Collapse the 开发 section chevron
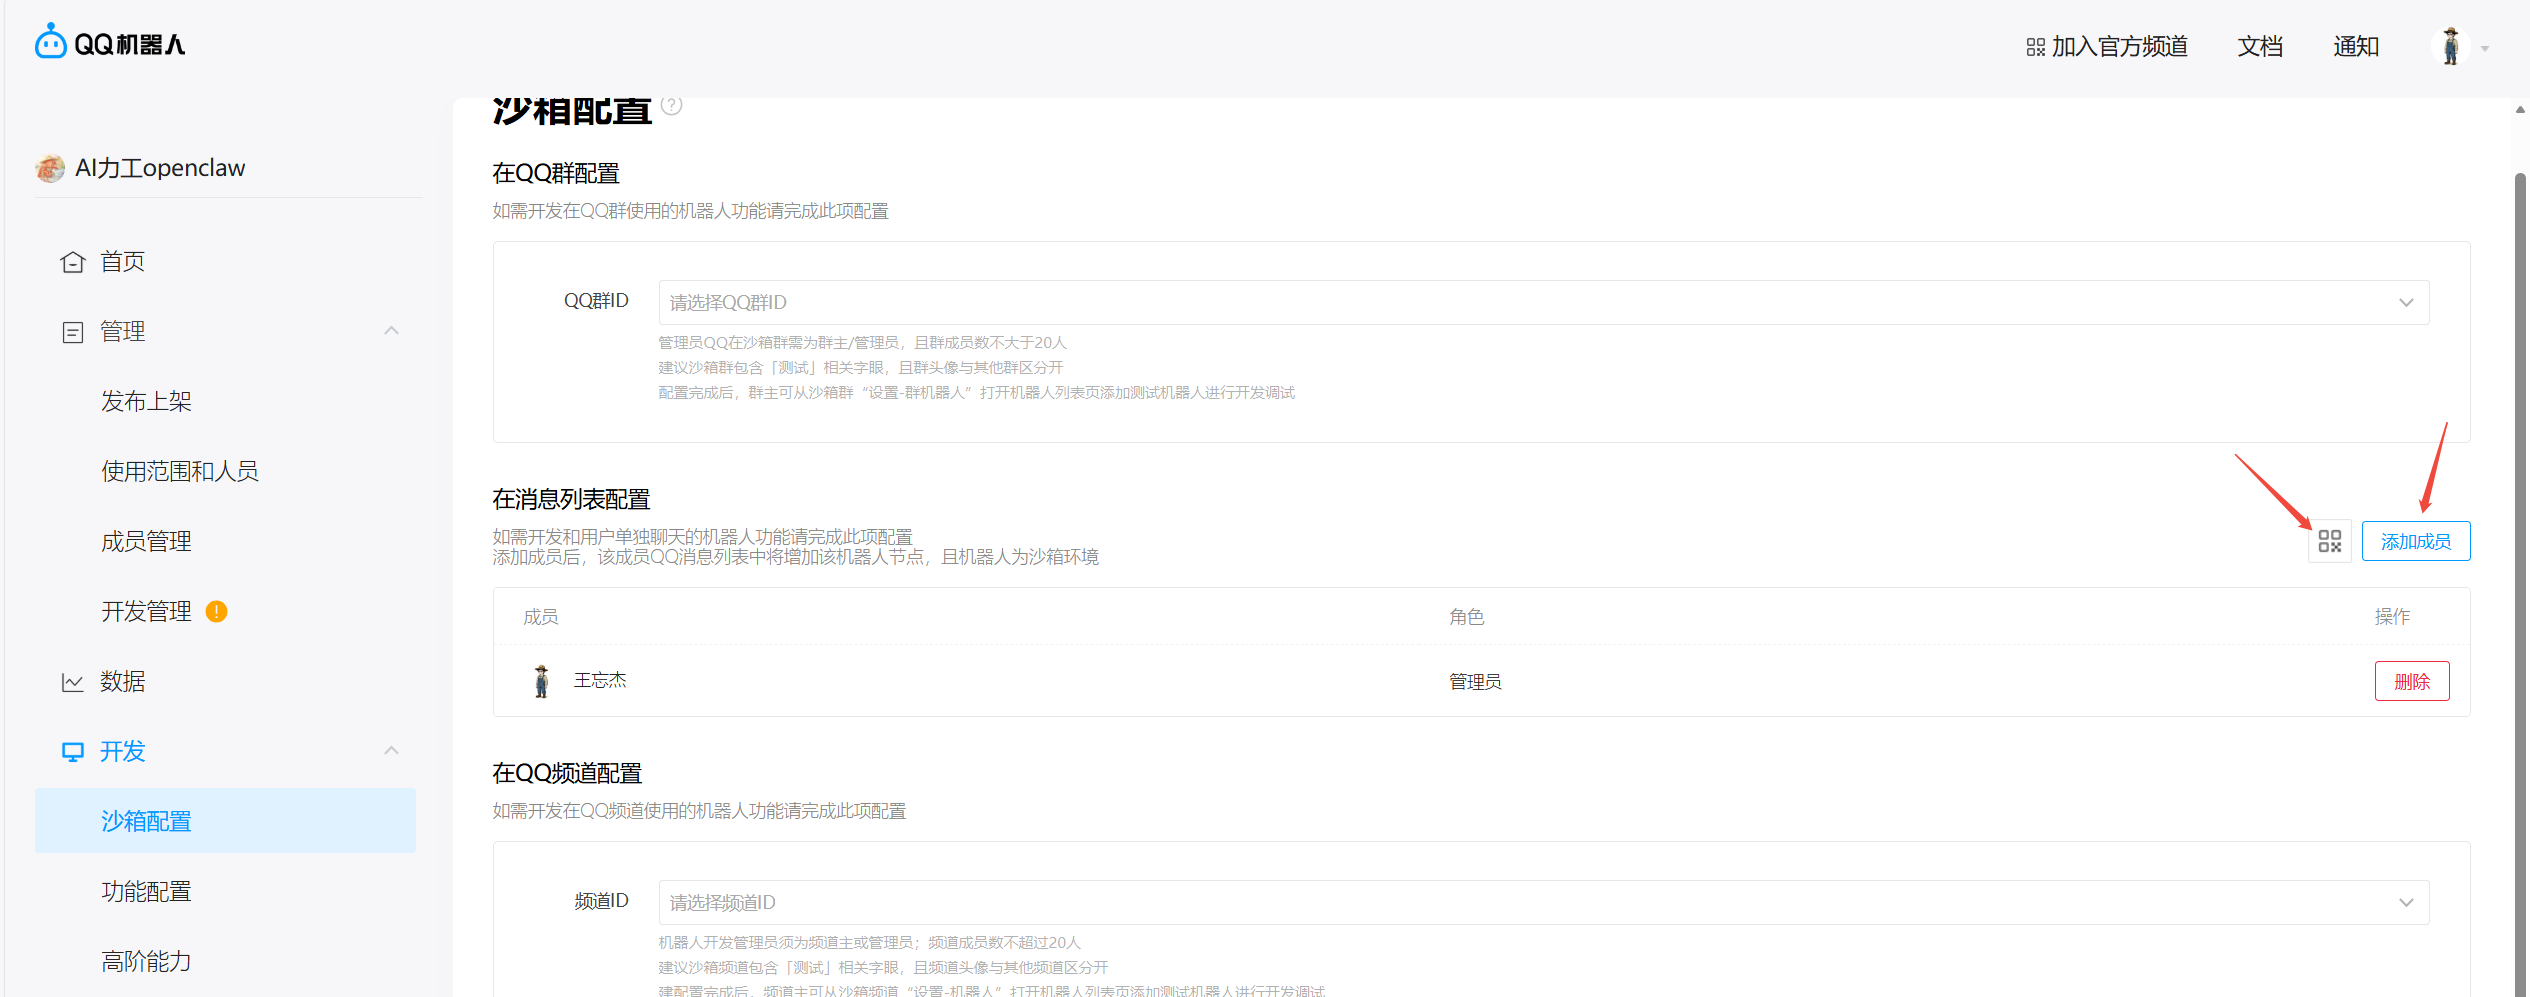Viewport: 2530px width, 997px height. tap(391, 750)
